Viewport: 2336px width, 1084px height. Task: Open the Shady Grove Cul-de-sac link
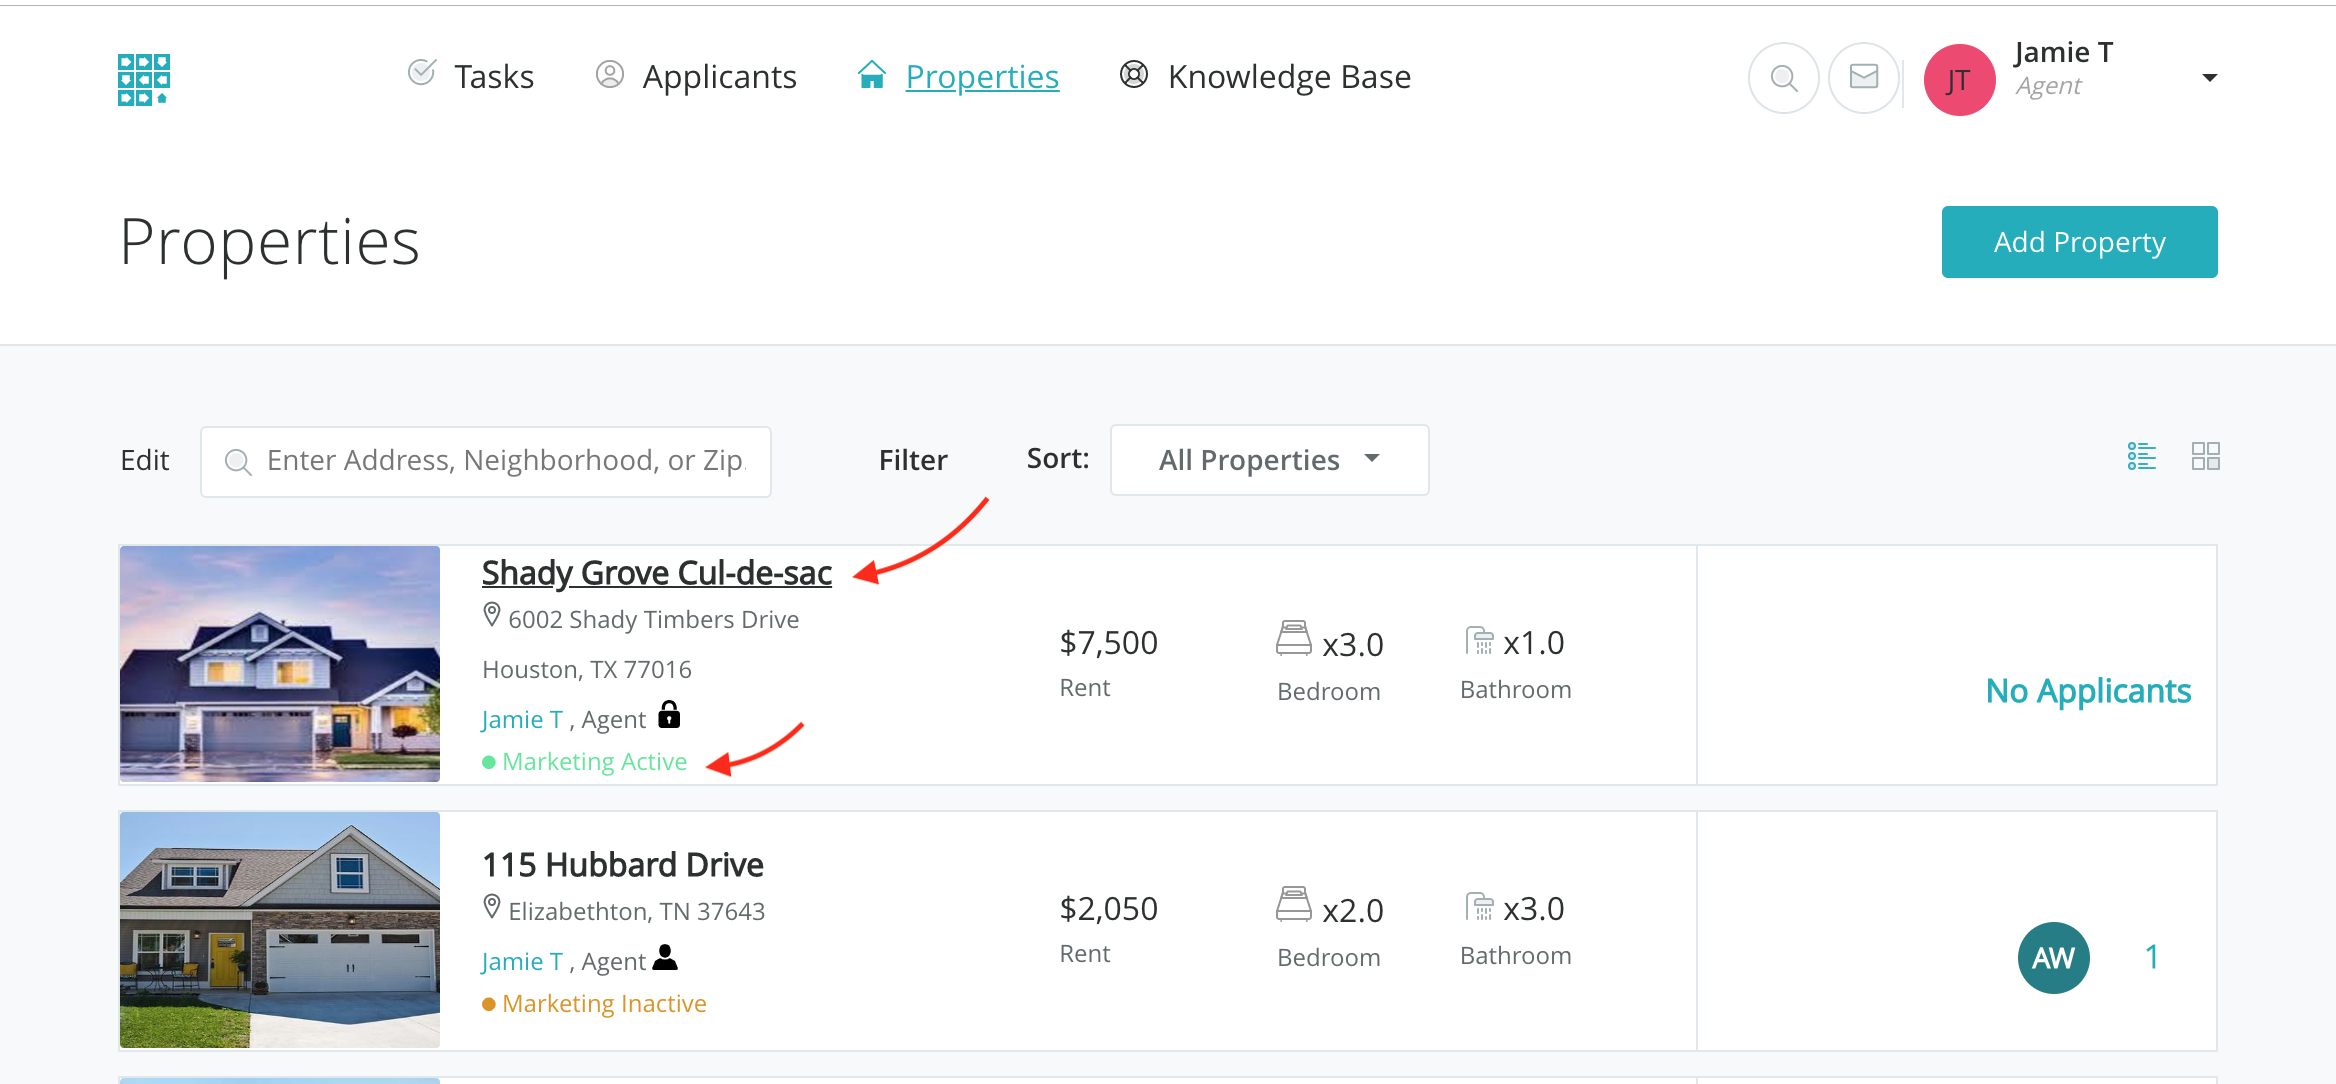656,573
